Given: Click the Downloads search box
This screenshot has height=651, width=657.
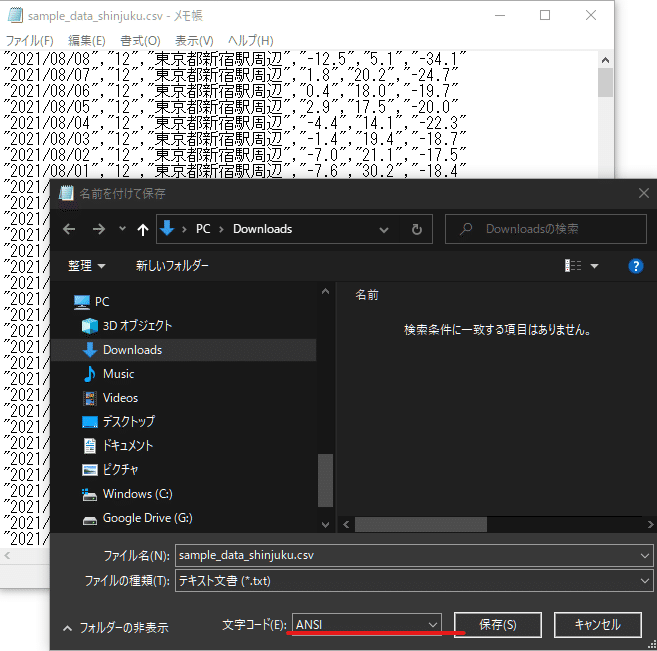Looking at the screenshot, I should click(x=546, y=229).
